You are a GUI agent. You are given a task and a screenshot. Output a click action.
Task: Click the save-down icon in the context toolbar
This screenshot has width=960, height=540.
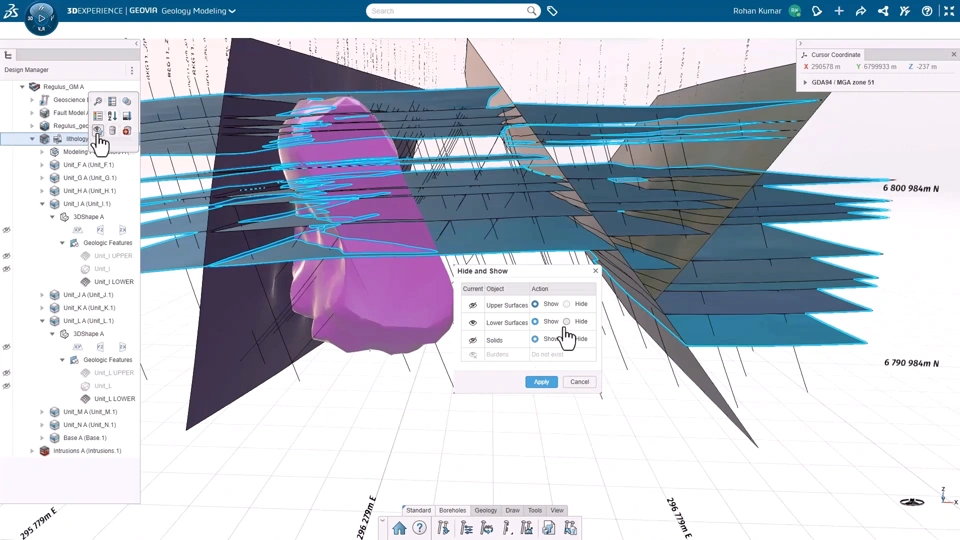[x=127, y=116]
